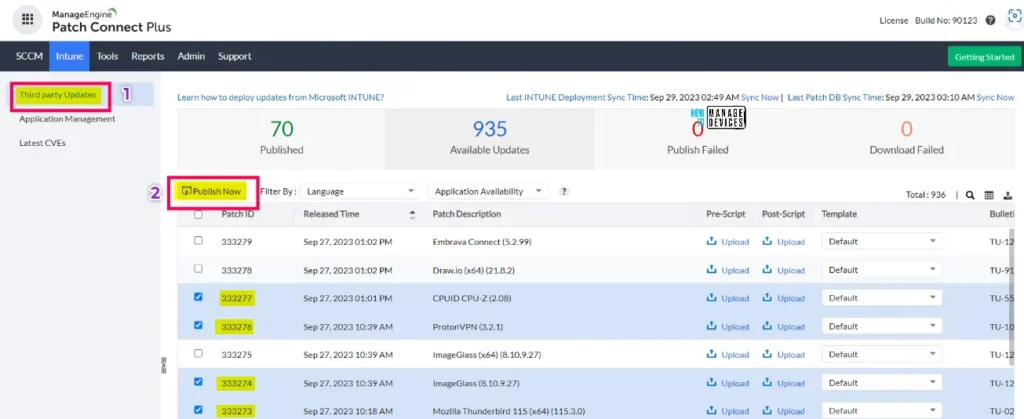
Task: Open the Language filter dropdown
Action: [x=360, y=192]
